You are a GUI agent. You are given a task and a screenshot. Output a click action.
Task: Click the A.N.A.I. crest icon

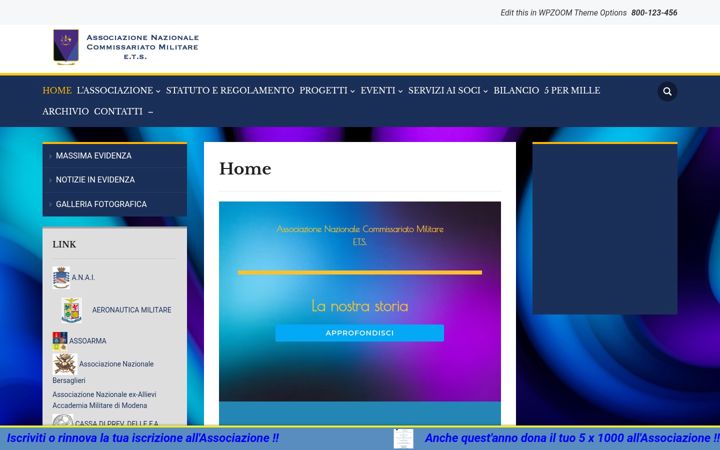point(61,277)
